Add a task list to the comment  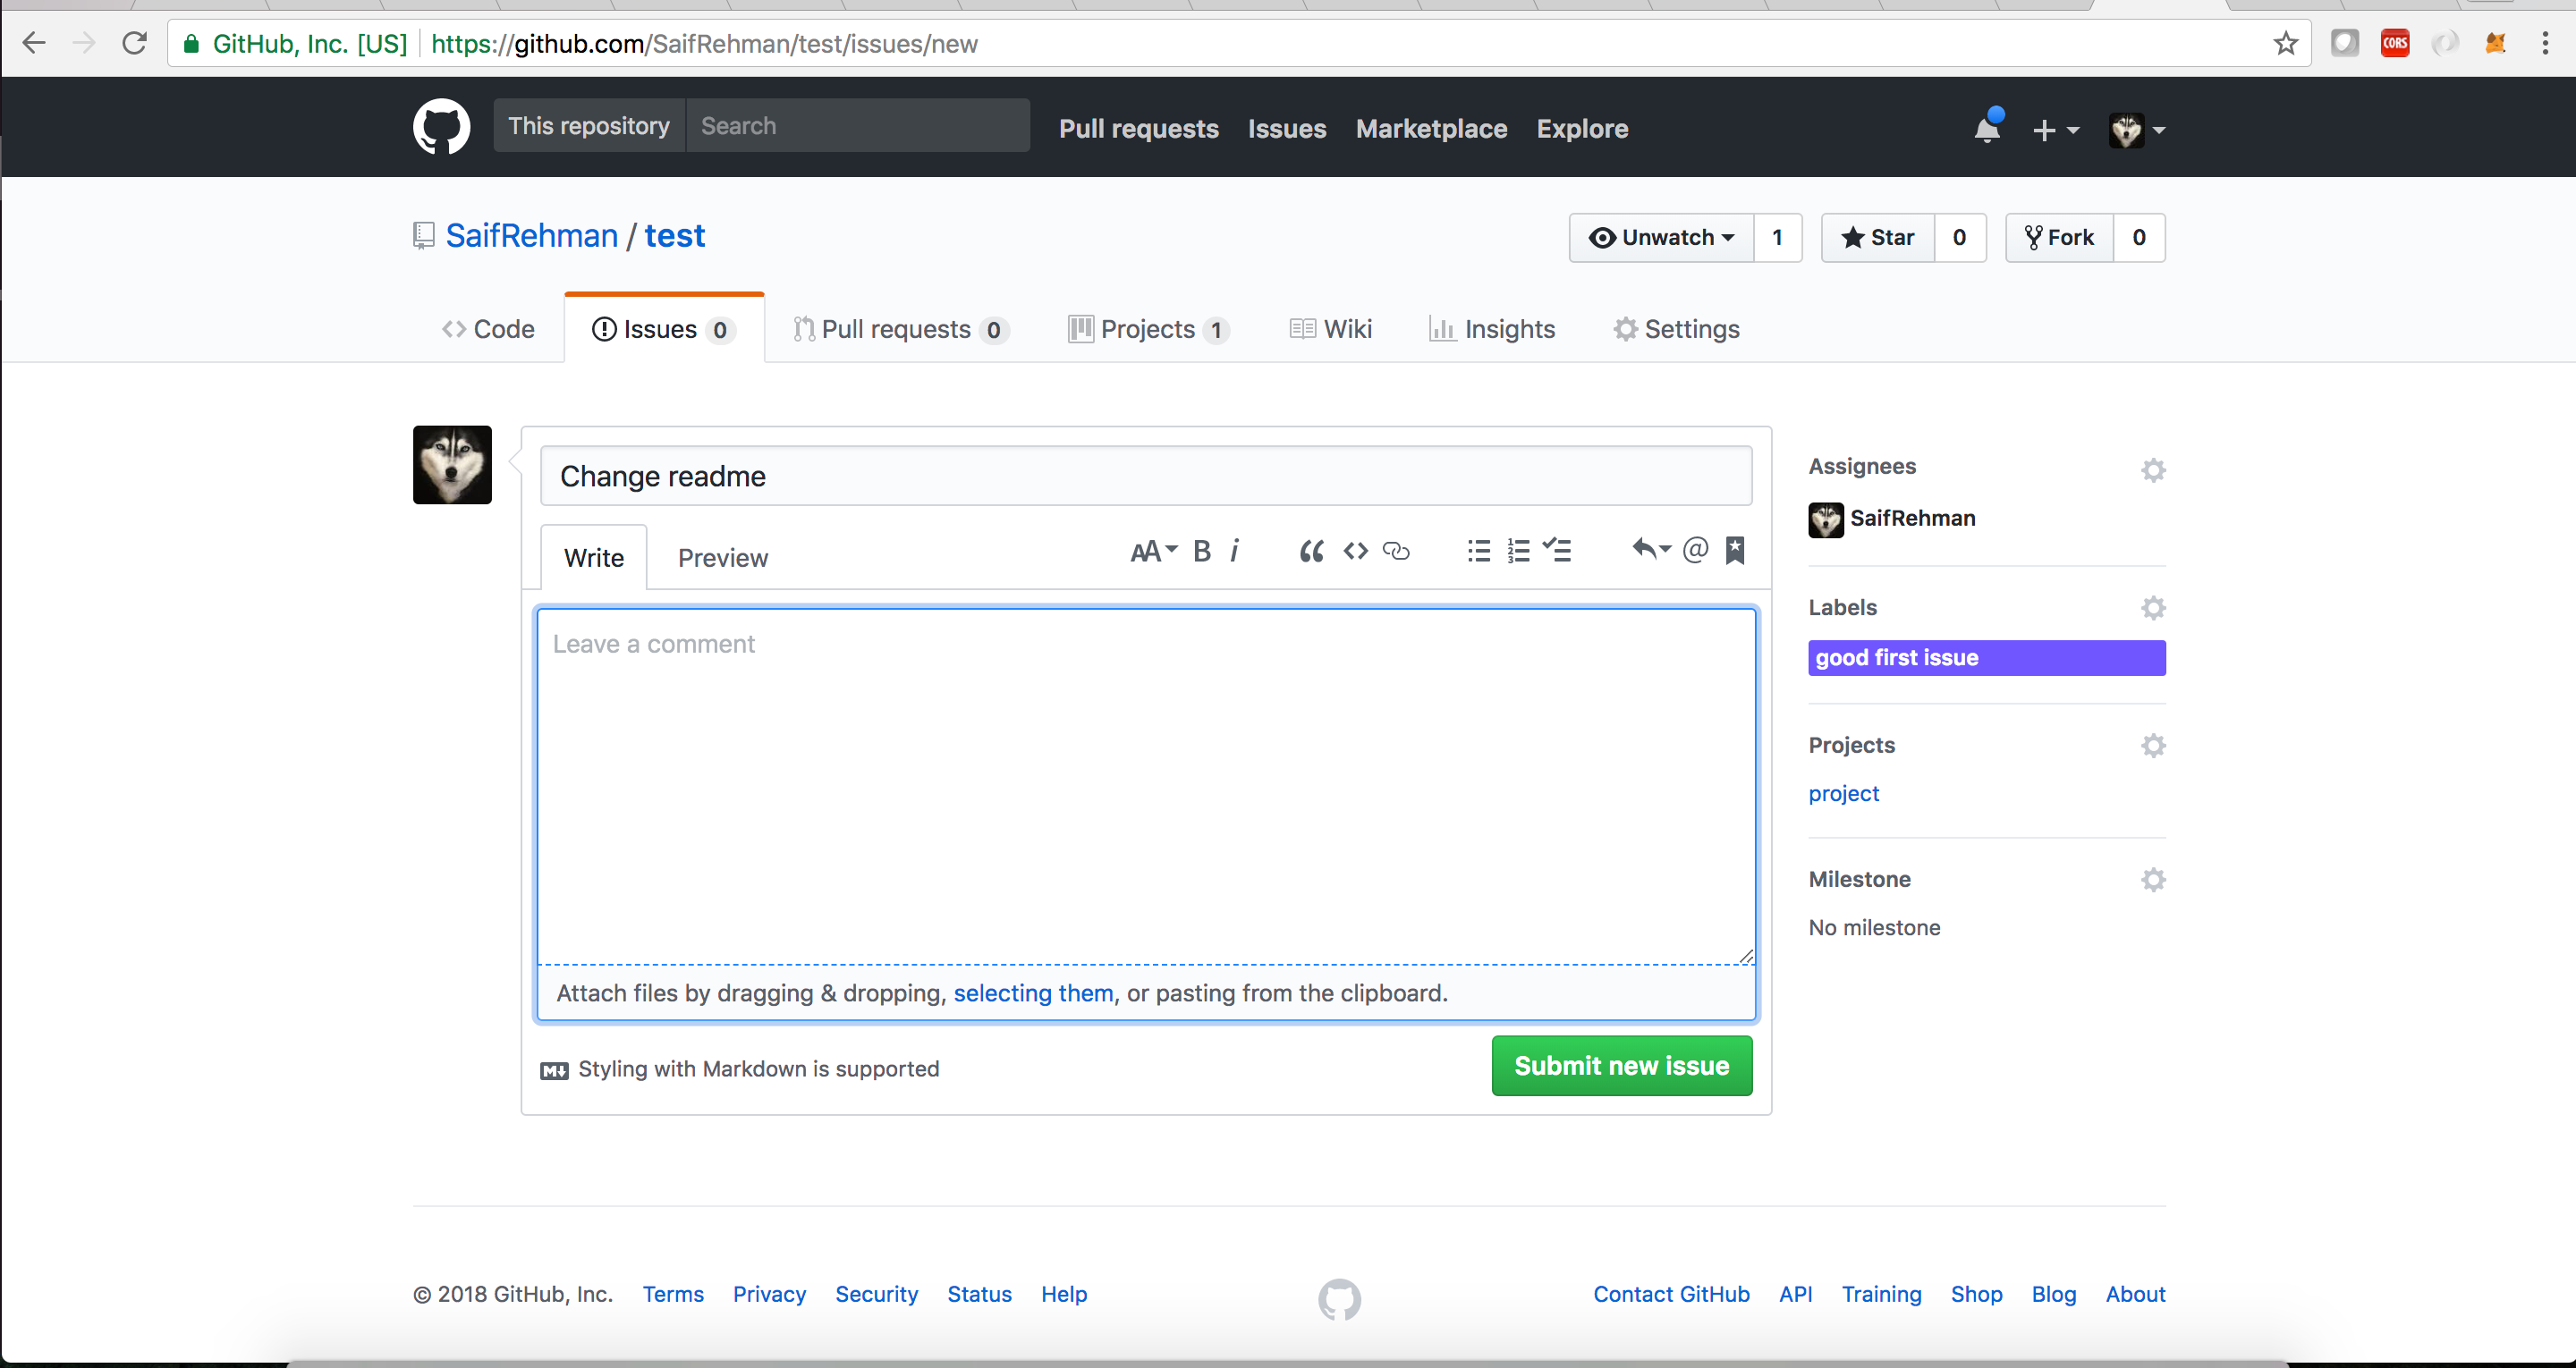(x=1558, y=550)
